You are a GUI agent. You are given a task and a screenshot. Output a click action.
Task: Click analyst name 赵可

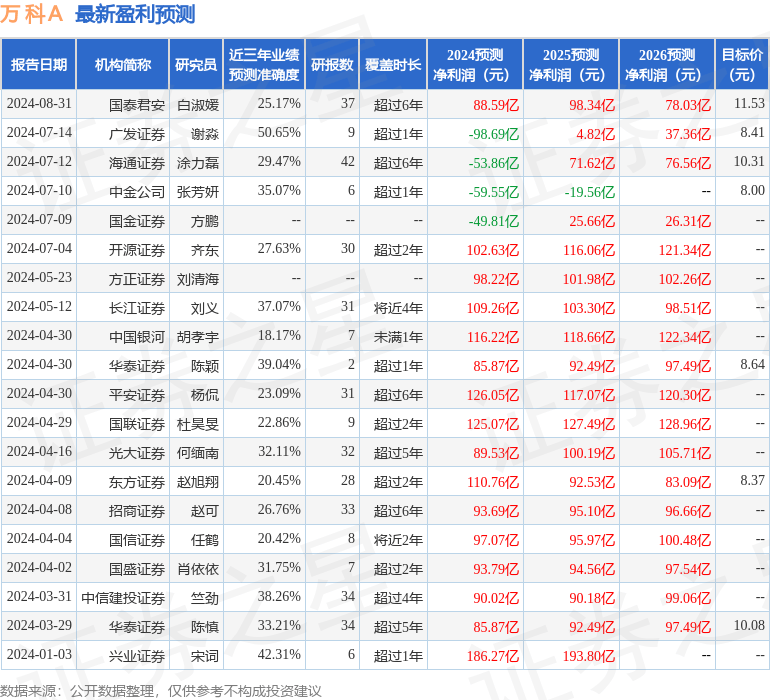tap(205, 511)
